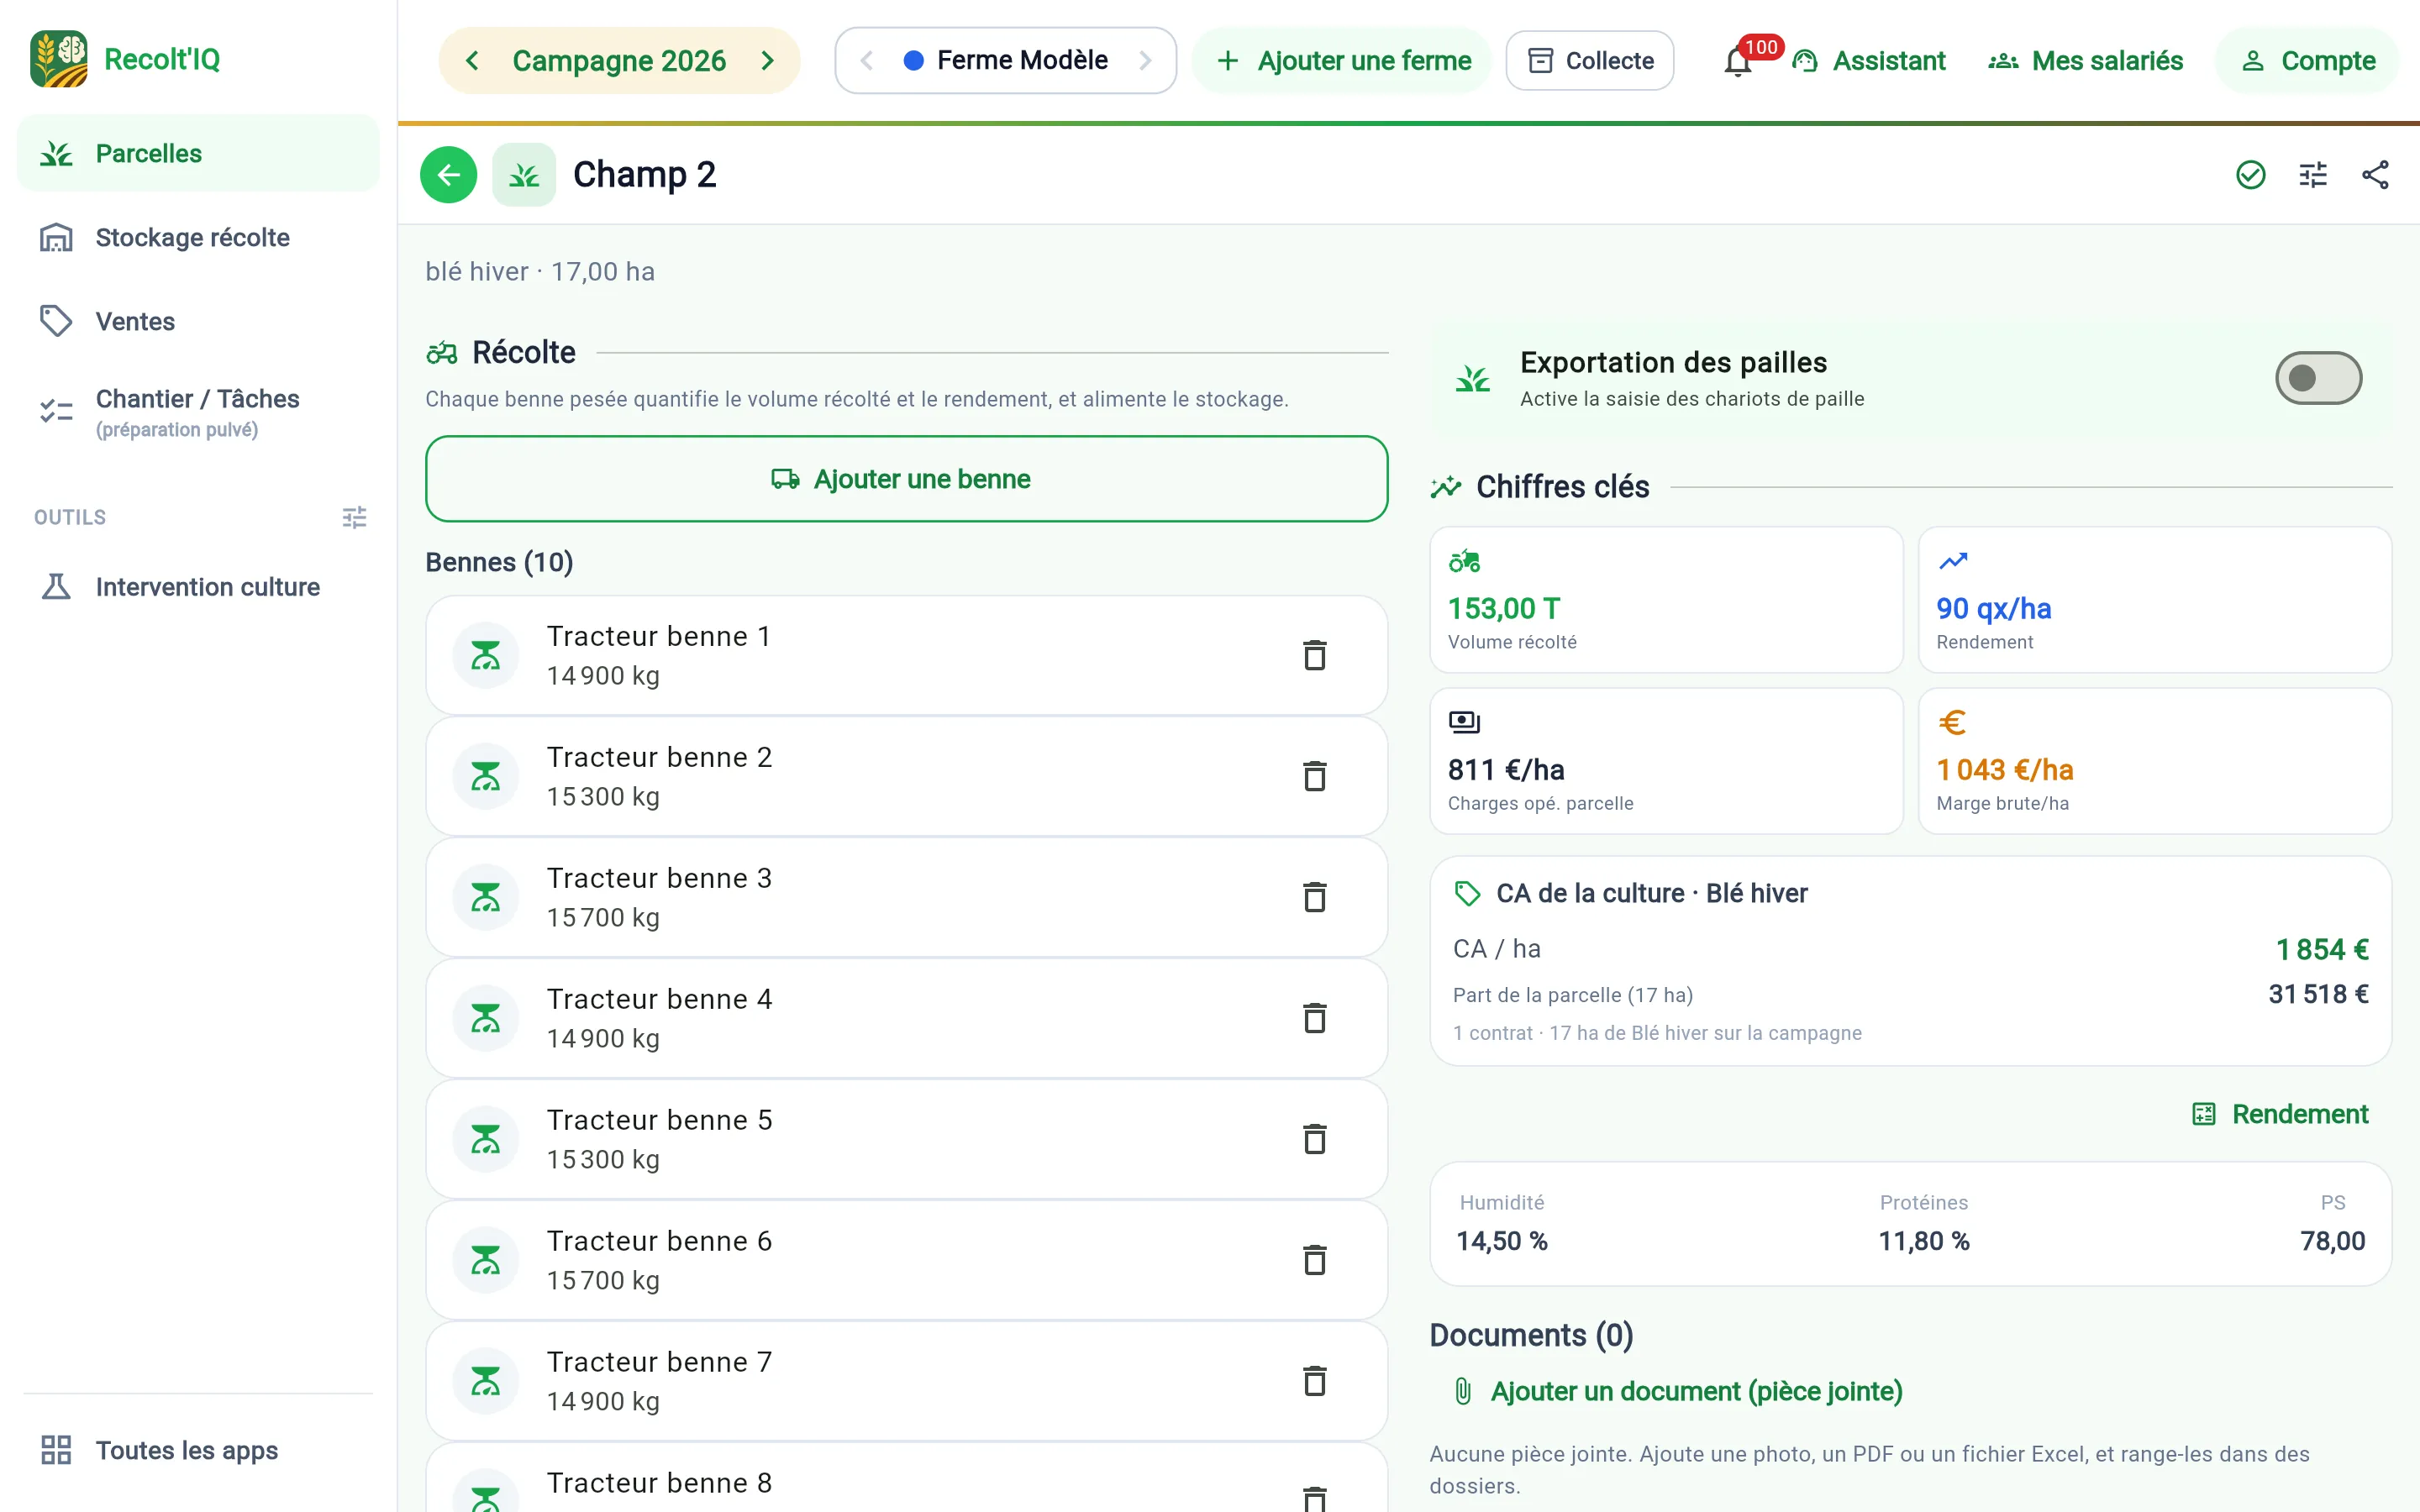Click Ajouter une benne button
Viewport: 2420px width, 1512px height.
point(906,479)
